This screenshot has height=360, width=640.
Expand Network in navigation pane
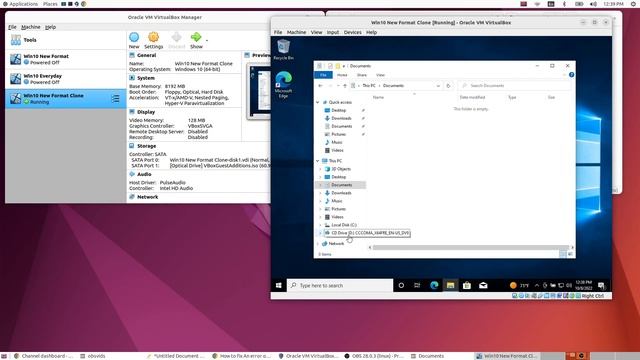pos(318,244)
